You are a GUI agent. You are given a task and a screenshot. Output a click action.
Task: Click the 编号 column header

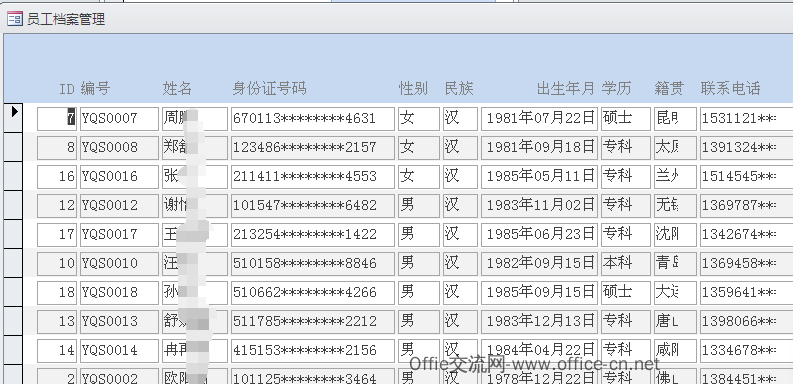95,89
